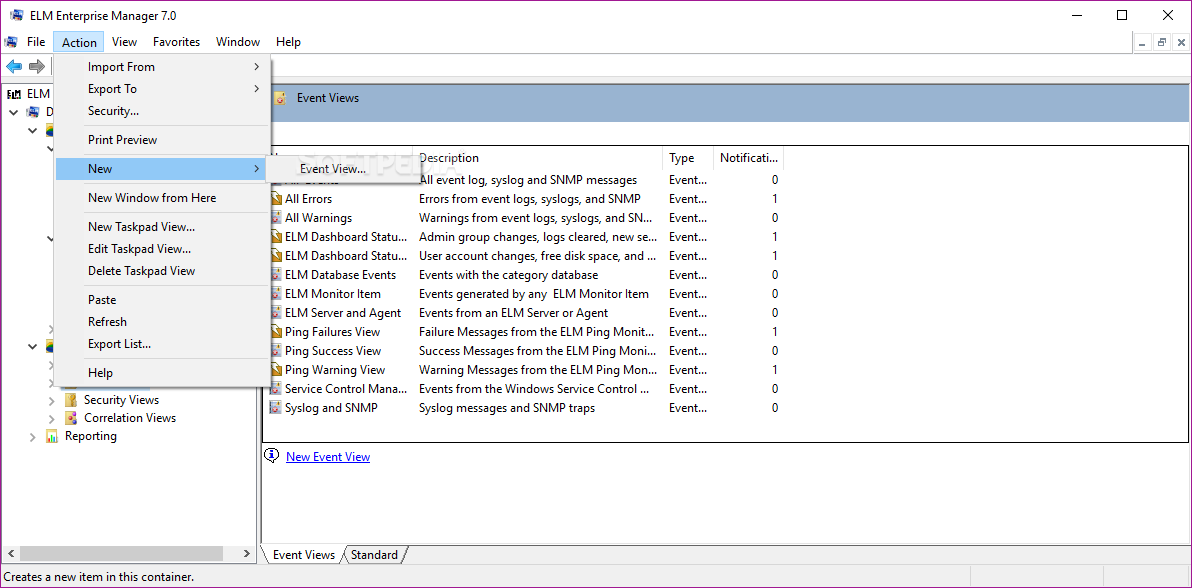The image size is (1192, 588).
Task: Open the Favorites menu
Action: [176, 42]
